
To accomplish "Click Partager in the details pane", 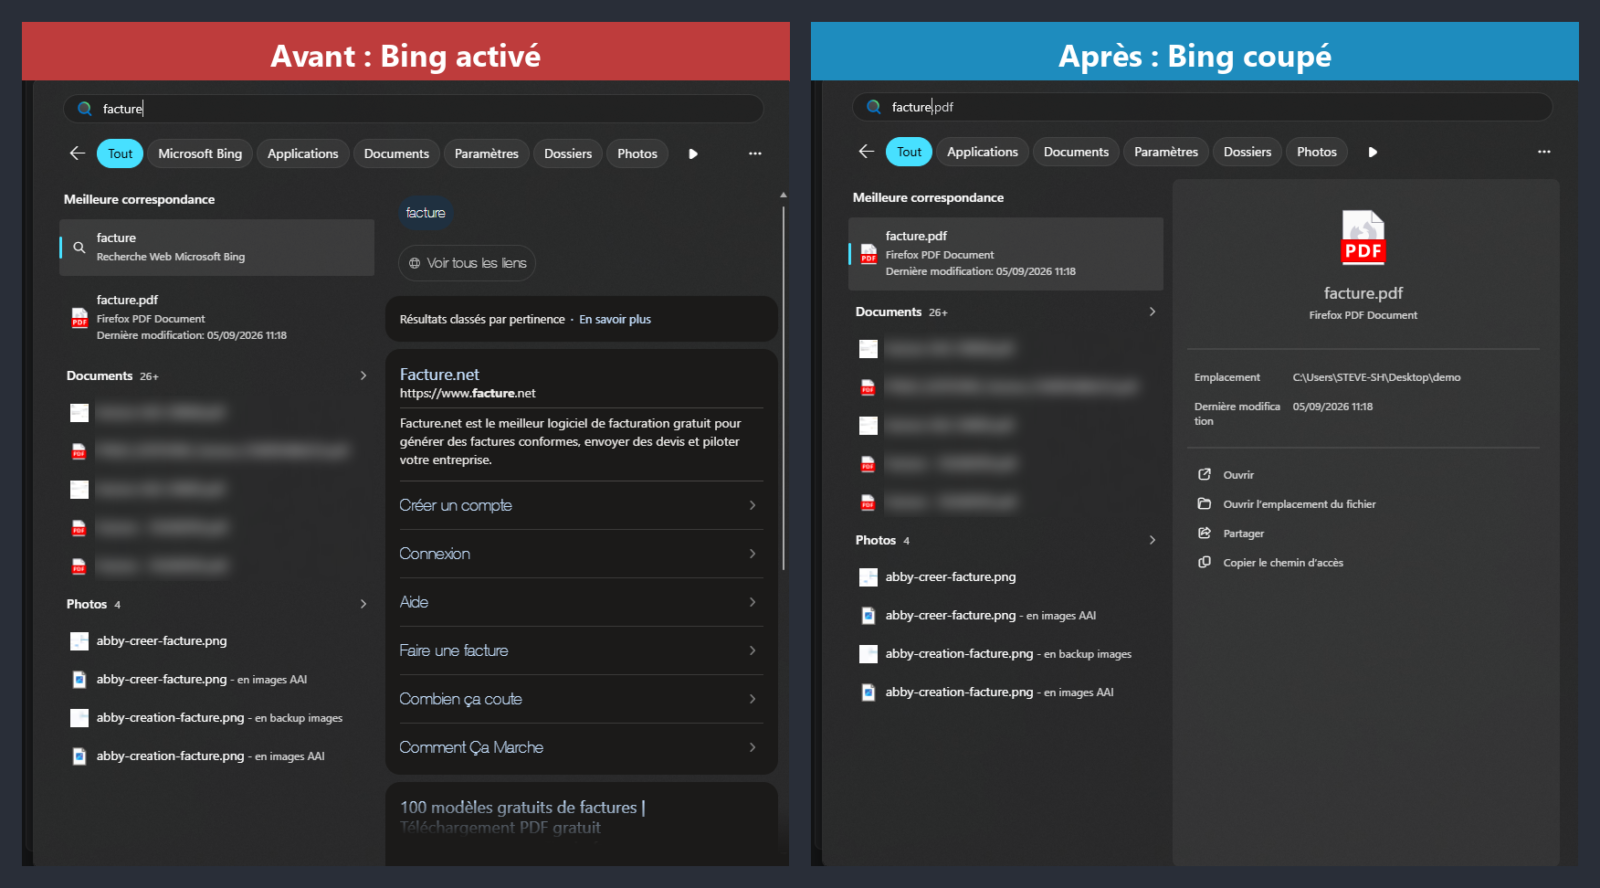I will tap(1243, 533).
